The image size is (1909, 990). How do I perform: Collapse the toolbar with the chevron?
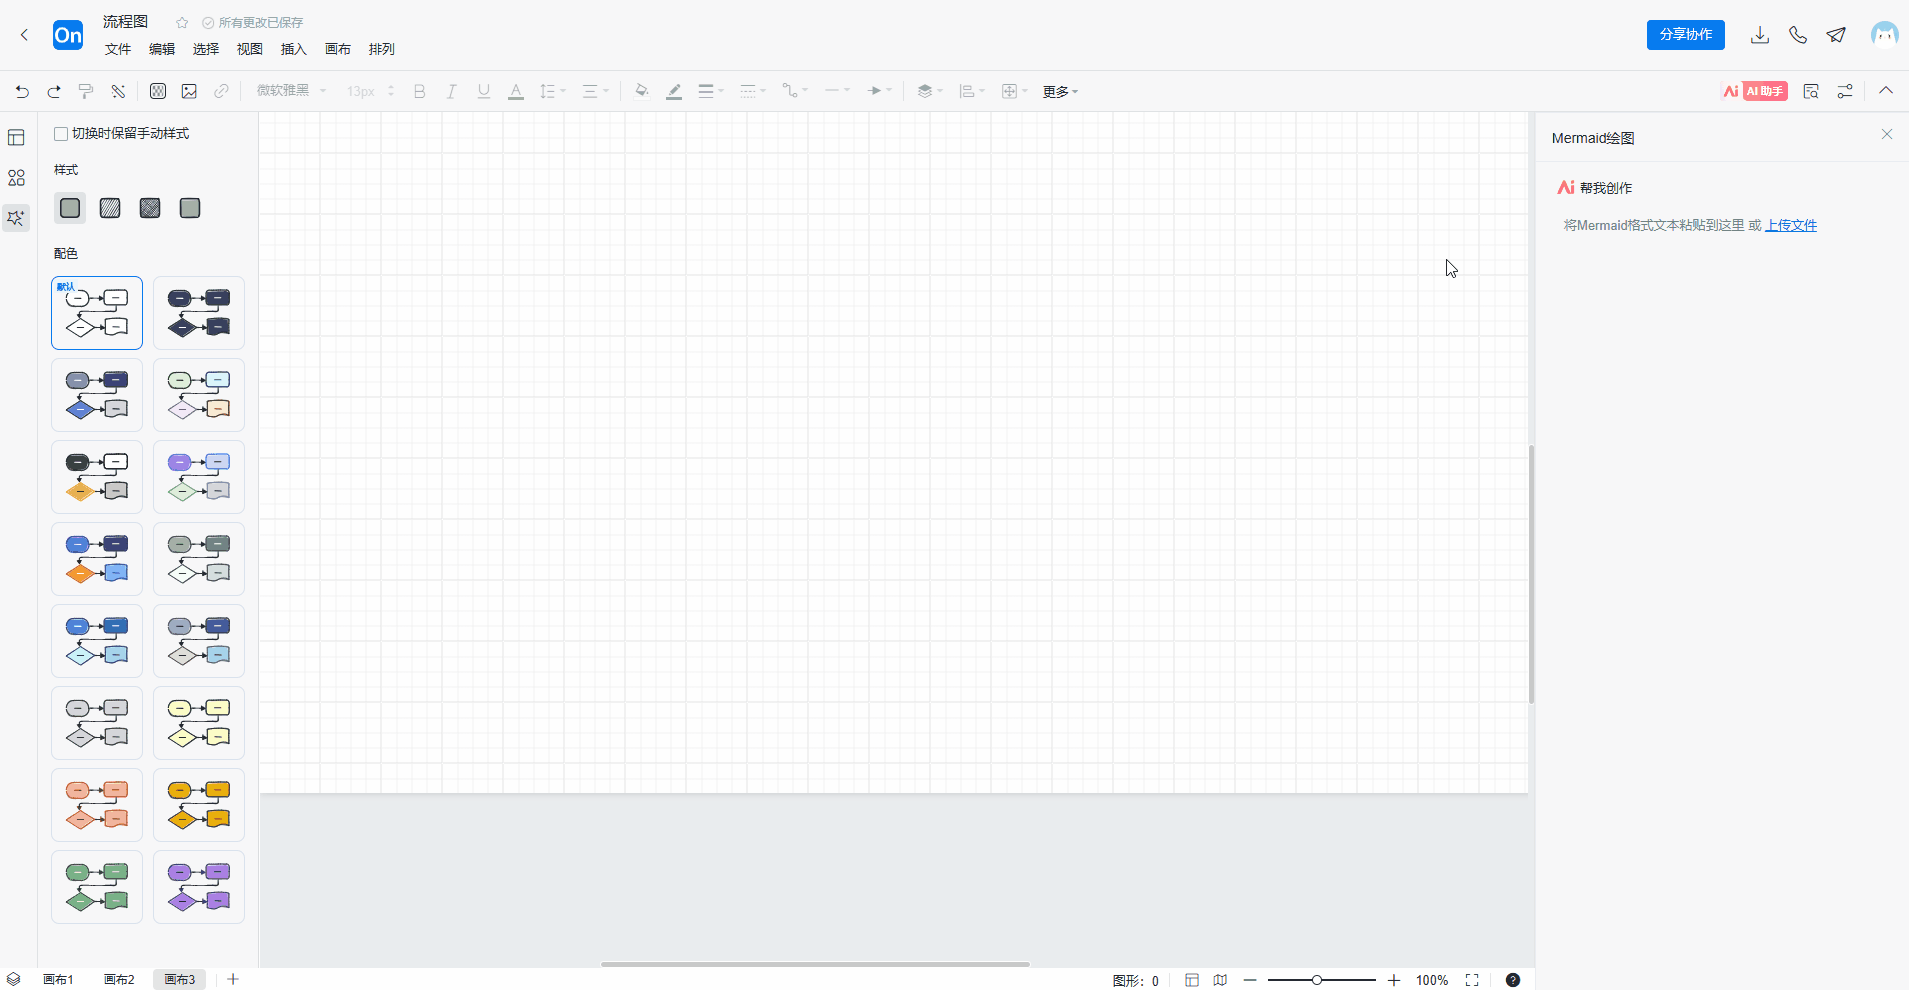click(x=1886, y=91)
